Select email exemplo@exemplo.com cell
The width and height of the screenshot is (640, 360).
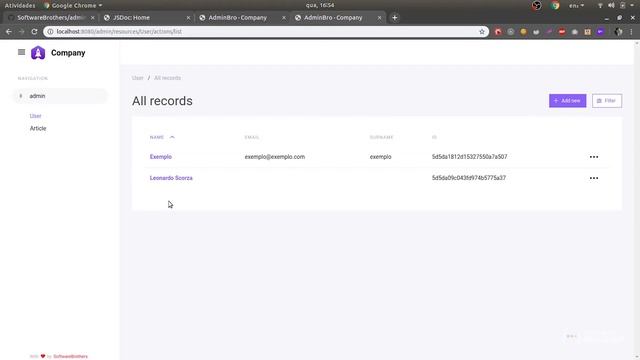point(275,157)
